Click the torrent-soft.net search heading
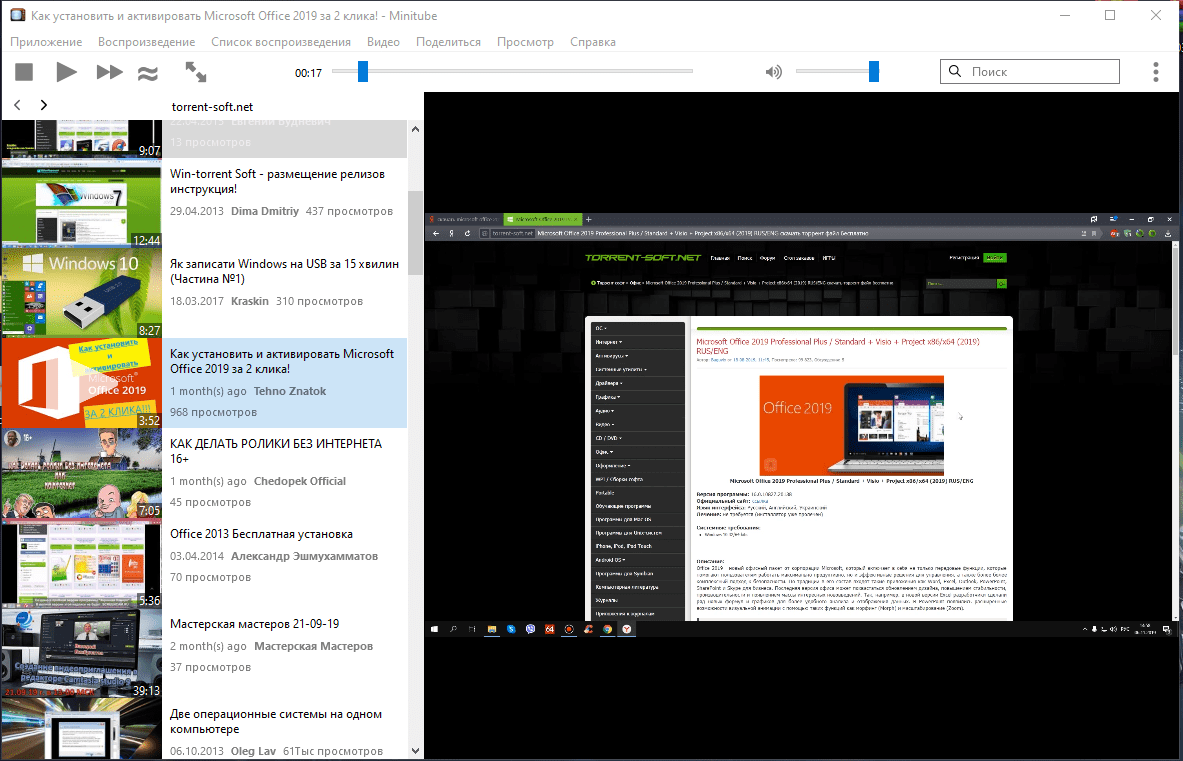 (x=212, y=107)
